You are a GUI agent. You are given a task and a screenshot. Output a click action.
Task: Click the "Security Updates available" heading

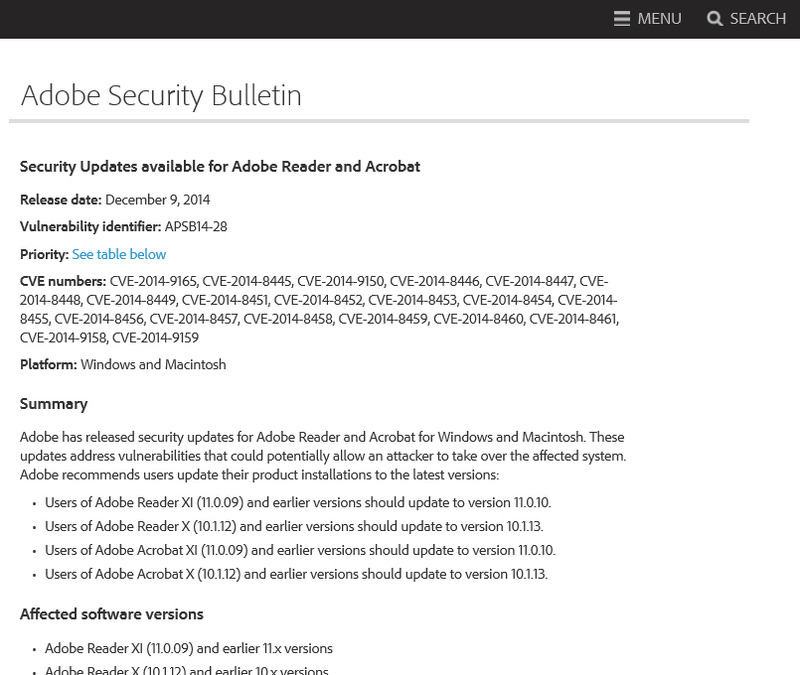(x=220, y=167)
